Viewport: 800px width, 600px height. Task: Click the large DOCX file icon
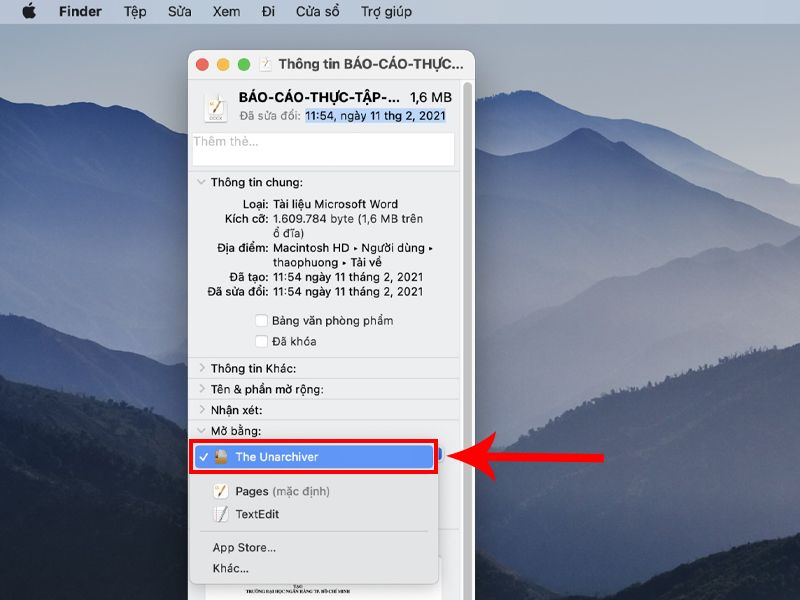216,108
